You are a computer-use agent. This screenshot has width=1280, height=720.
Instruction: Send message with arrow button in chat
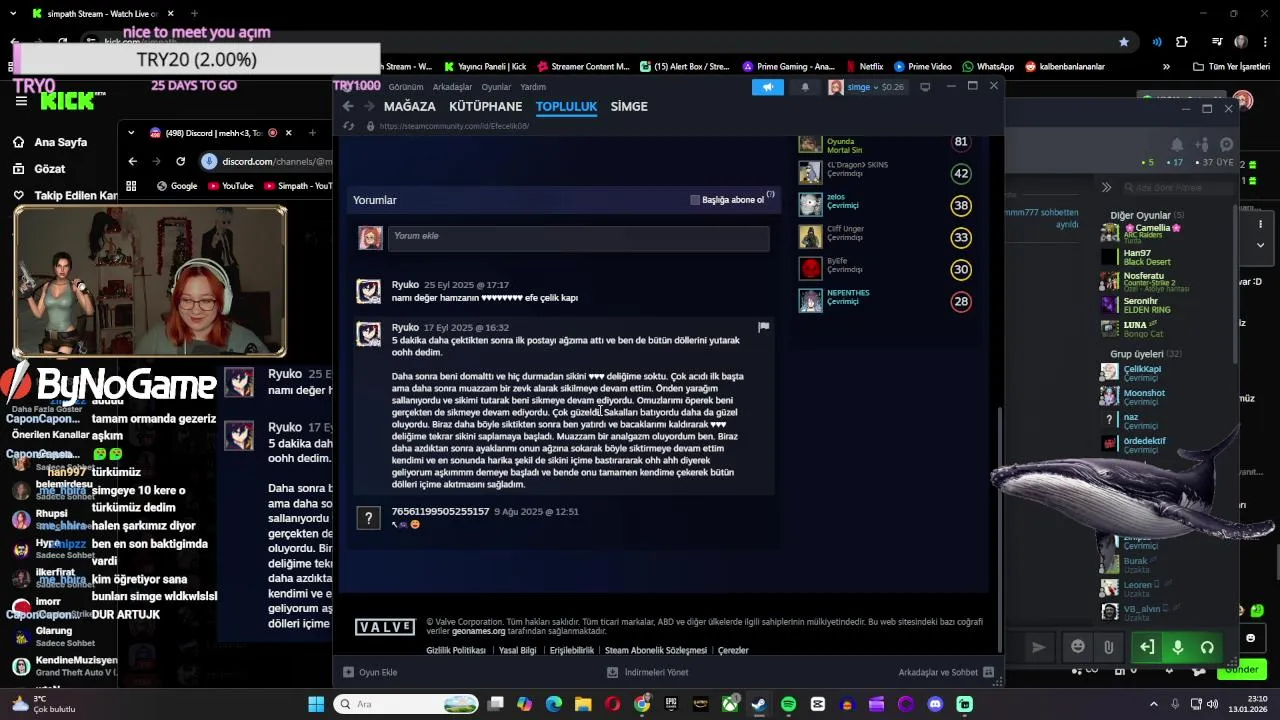[1038, 647]
